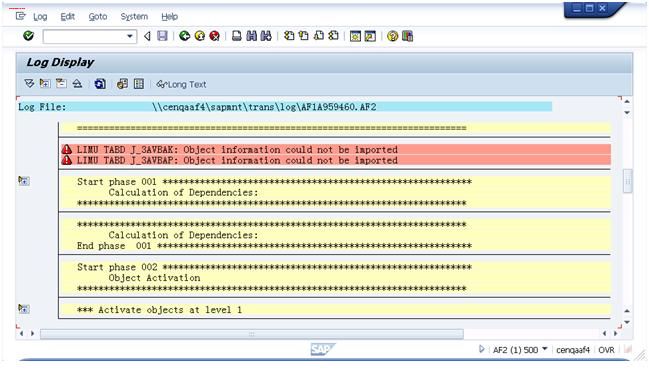
Task: Click the Find Next binoculars icon
Action: coord(266,36)
